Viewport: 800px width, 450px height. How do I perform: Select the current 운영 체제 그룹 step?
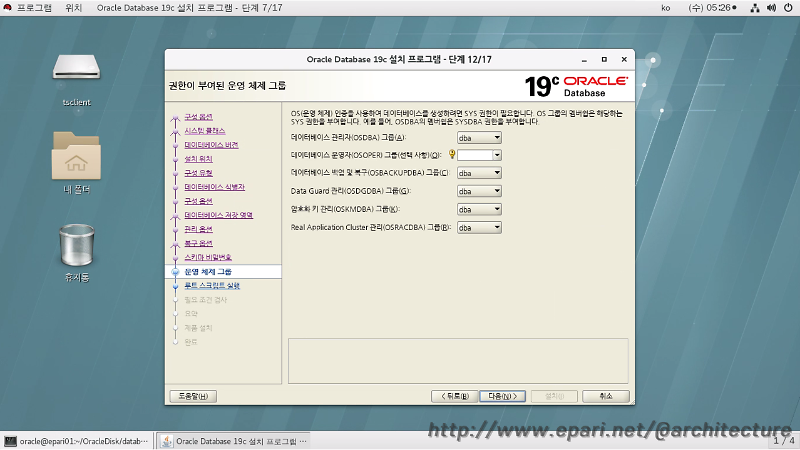(208, 271)
